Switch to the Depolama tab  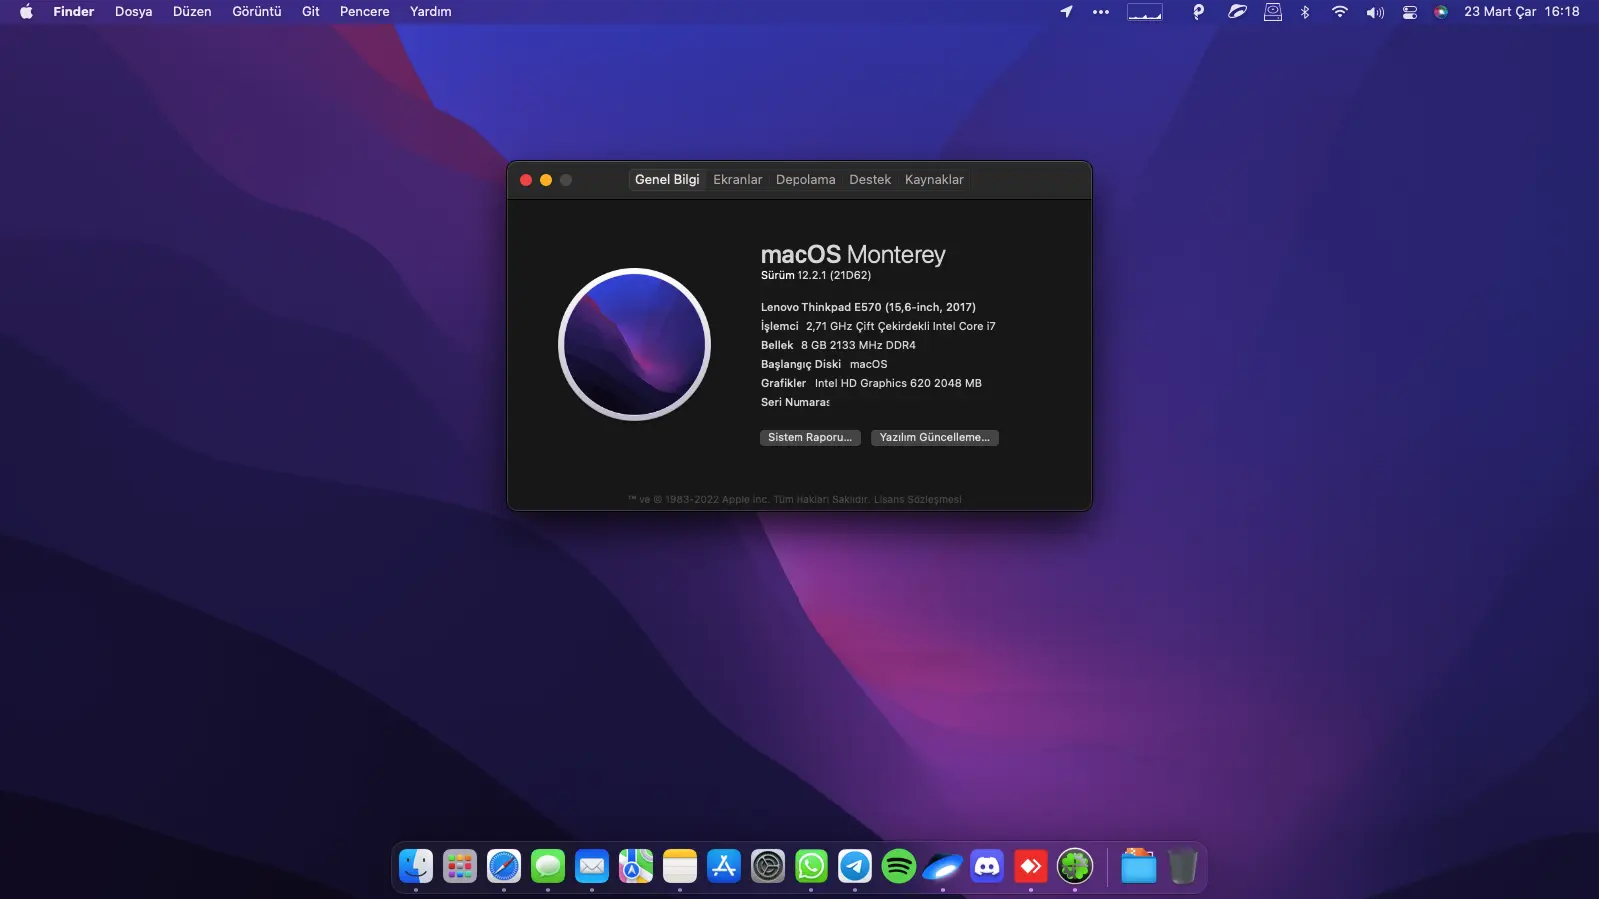(806, 180)
